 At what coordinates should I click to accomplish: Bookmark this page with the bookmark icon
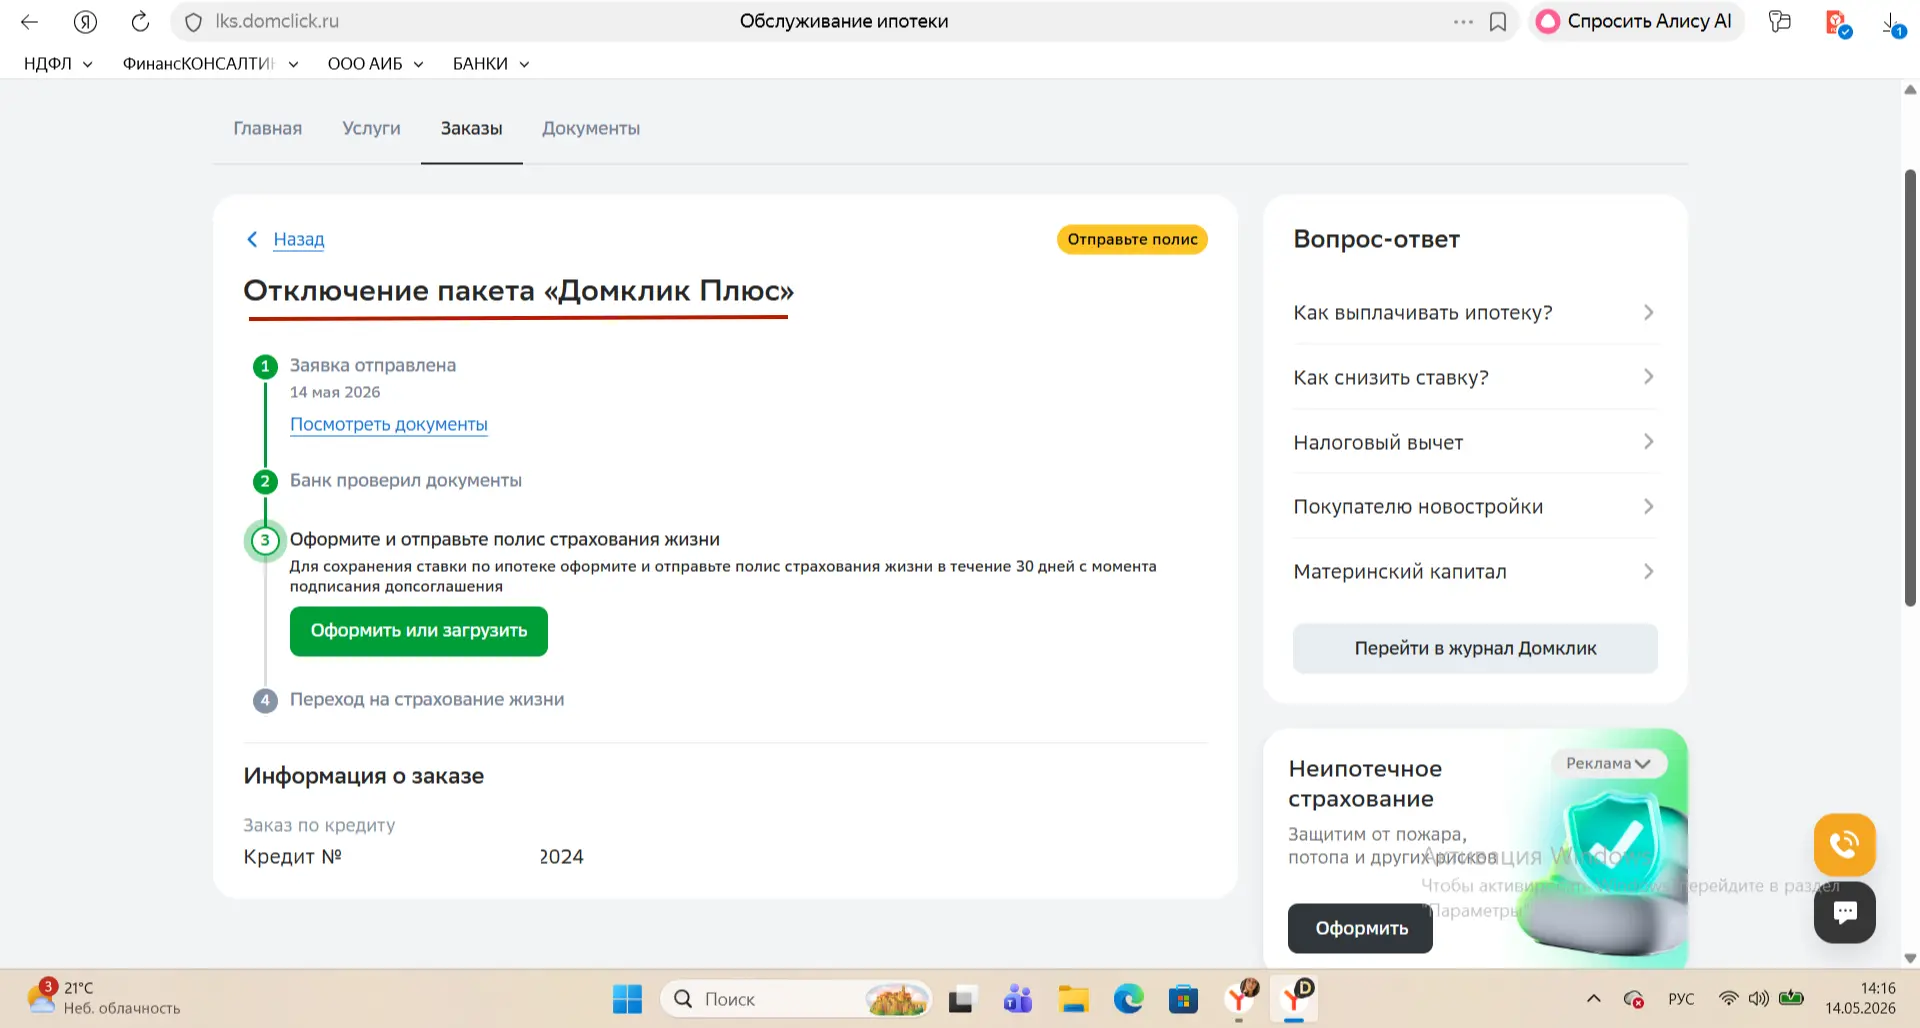[1498, 21]
